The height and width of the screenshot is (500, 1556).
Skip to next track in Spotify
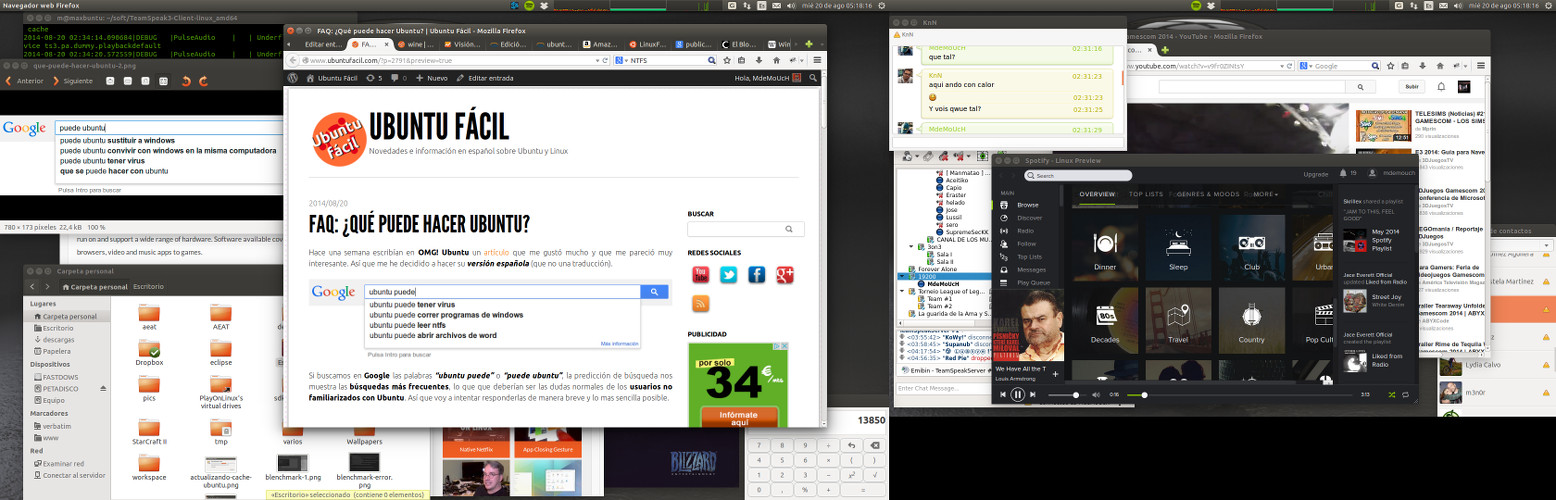(x=1031, y=395)
